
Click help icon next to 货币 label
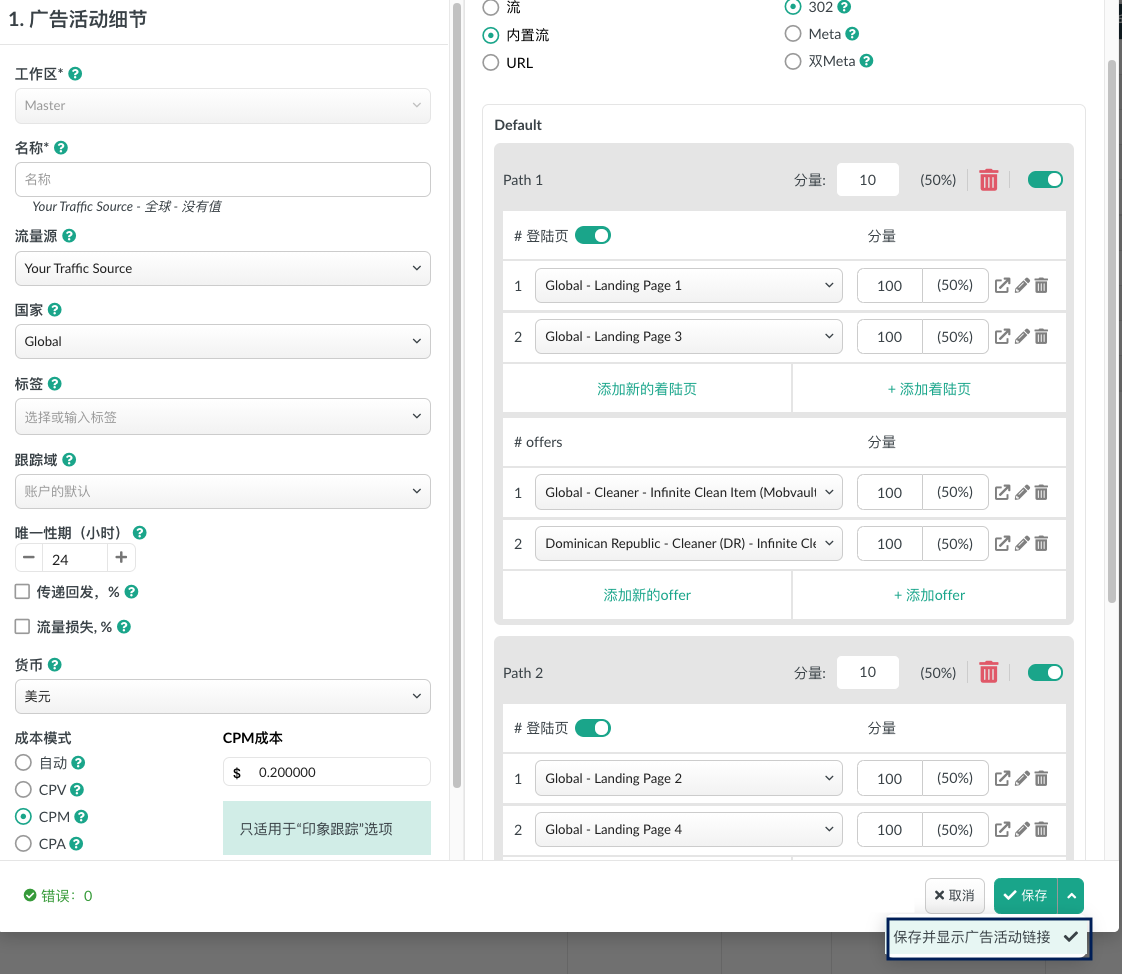[54, 665]
